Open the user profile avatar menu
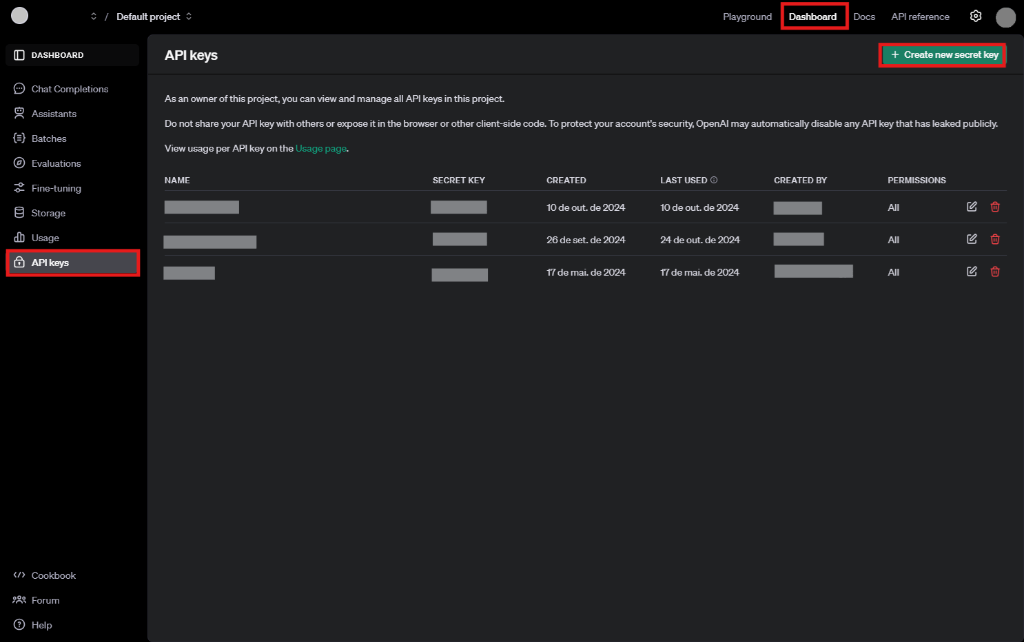 (1005, 17)
